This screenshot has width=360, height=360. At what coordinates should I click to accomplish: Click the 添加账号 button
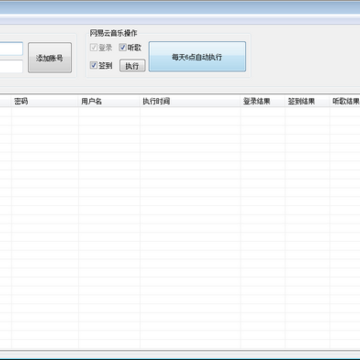pos(50,57)
